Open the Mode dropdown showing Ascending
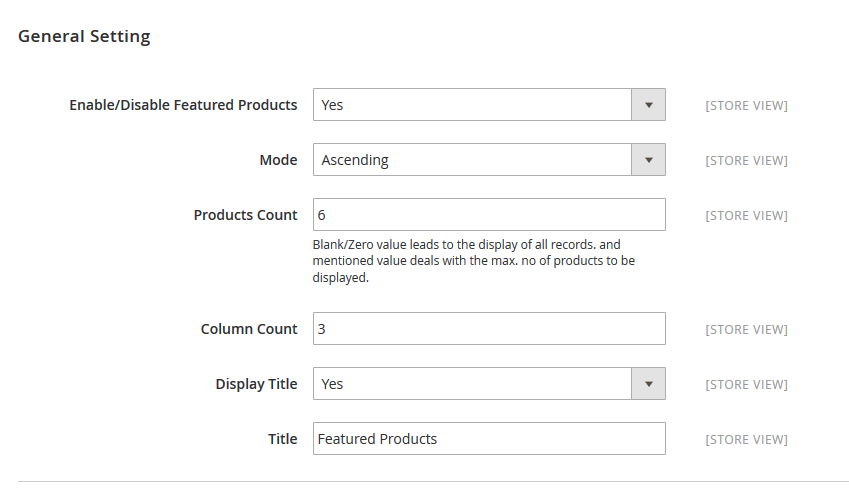Image resolution: width=849 pixels, height=488 pixels. pos(472,160)
